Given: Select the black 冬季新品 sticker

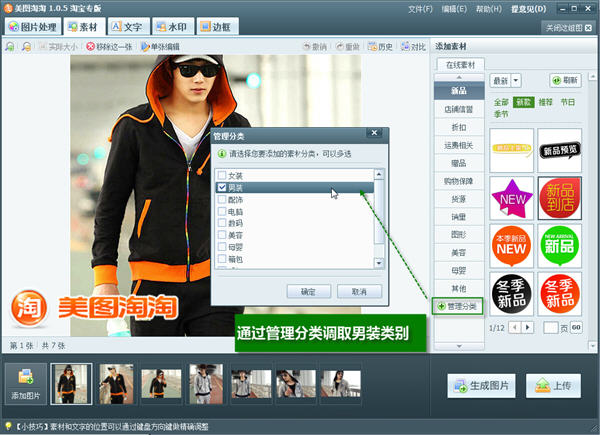Looking at the screenshot, I should (512, 294).
